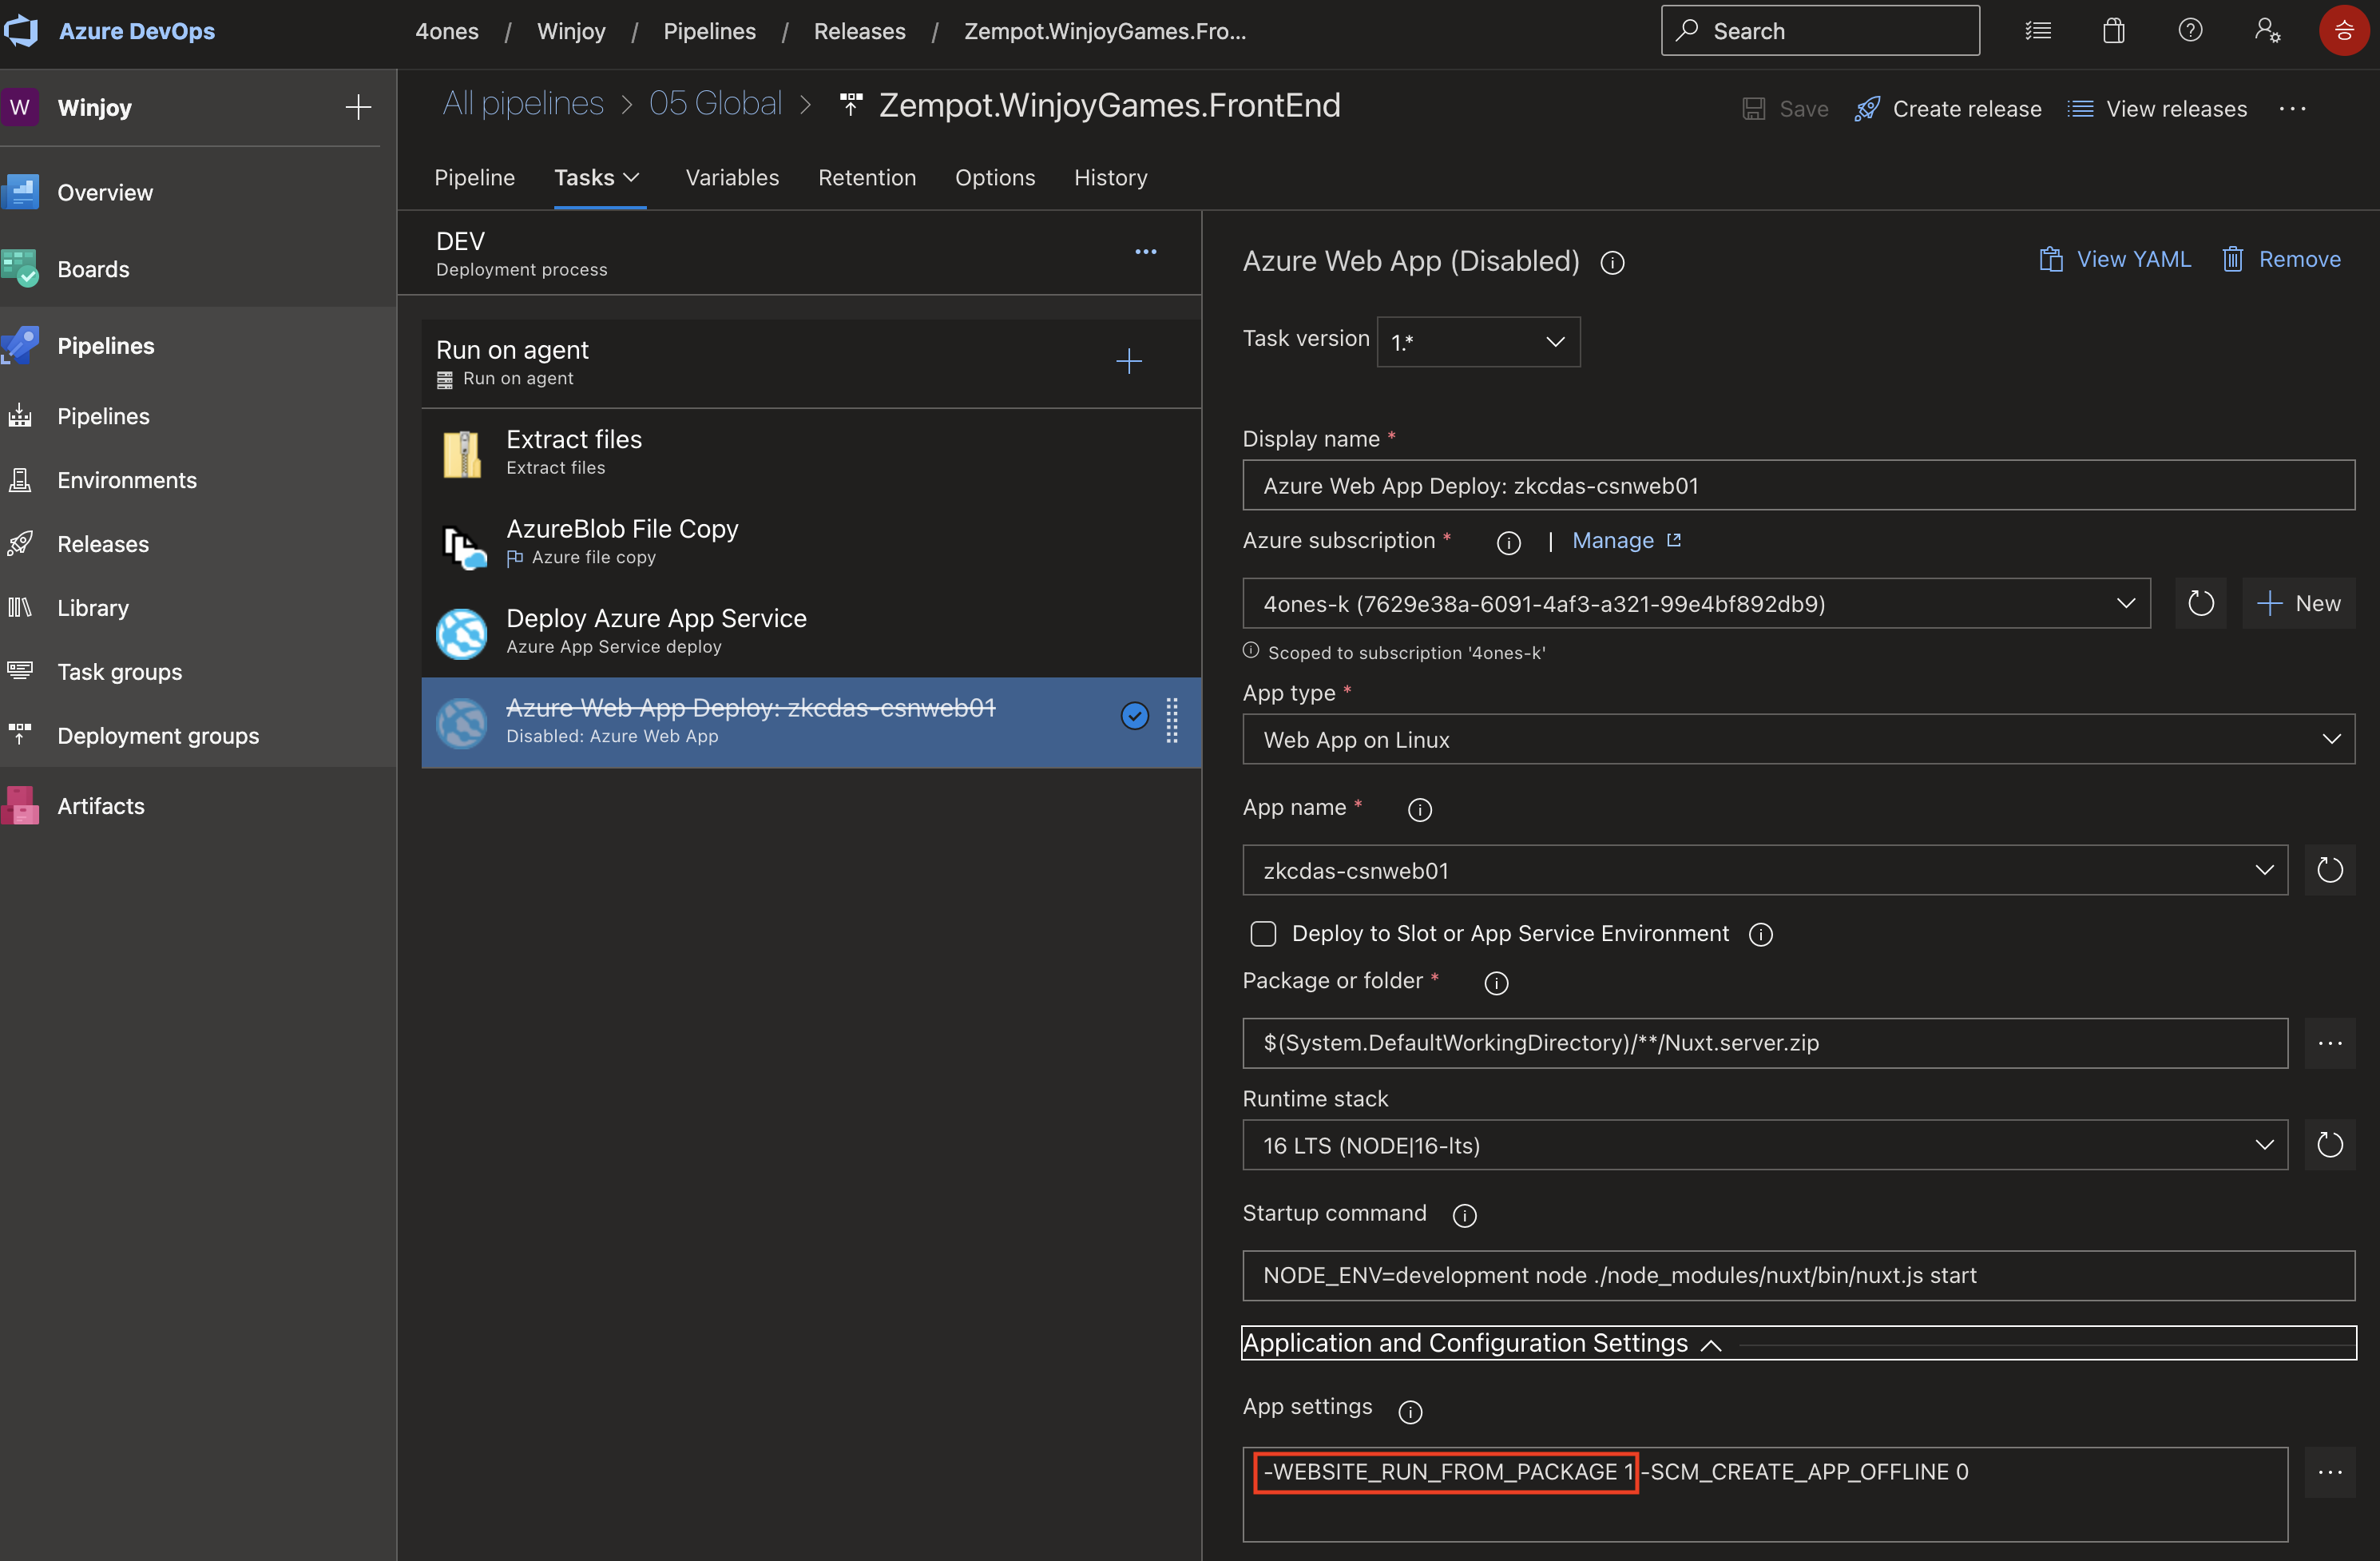Open Runtime stack dropdown
2380x1561 pixels.
point(1764,1144)
